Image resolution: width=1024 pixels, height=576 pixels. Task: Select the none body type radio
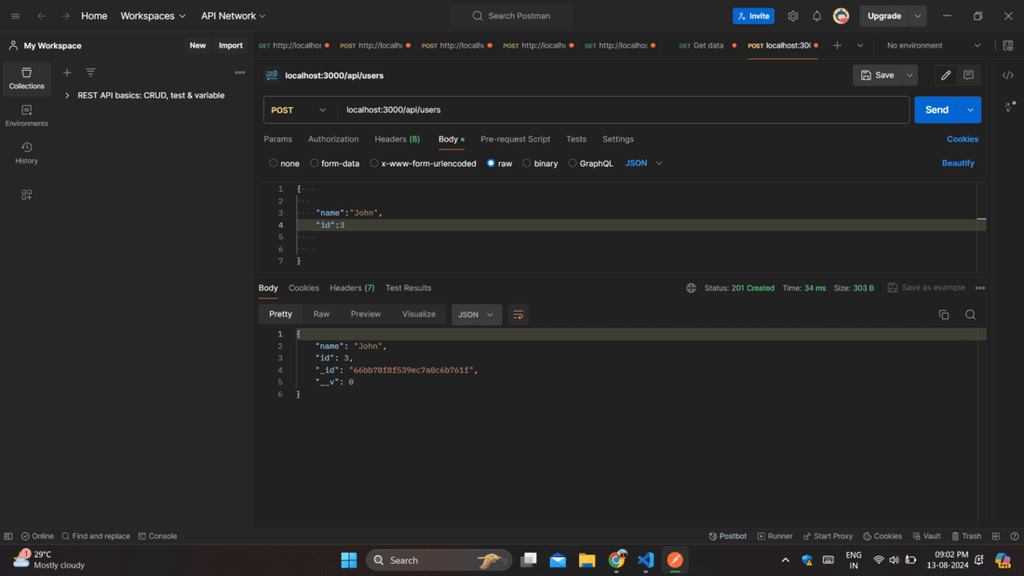pos(273,163)
